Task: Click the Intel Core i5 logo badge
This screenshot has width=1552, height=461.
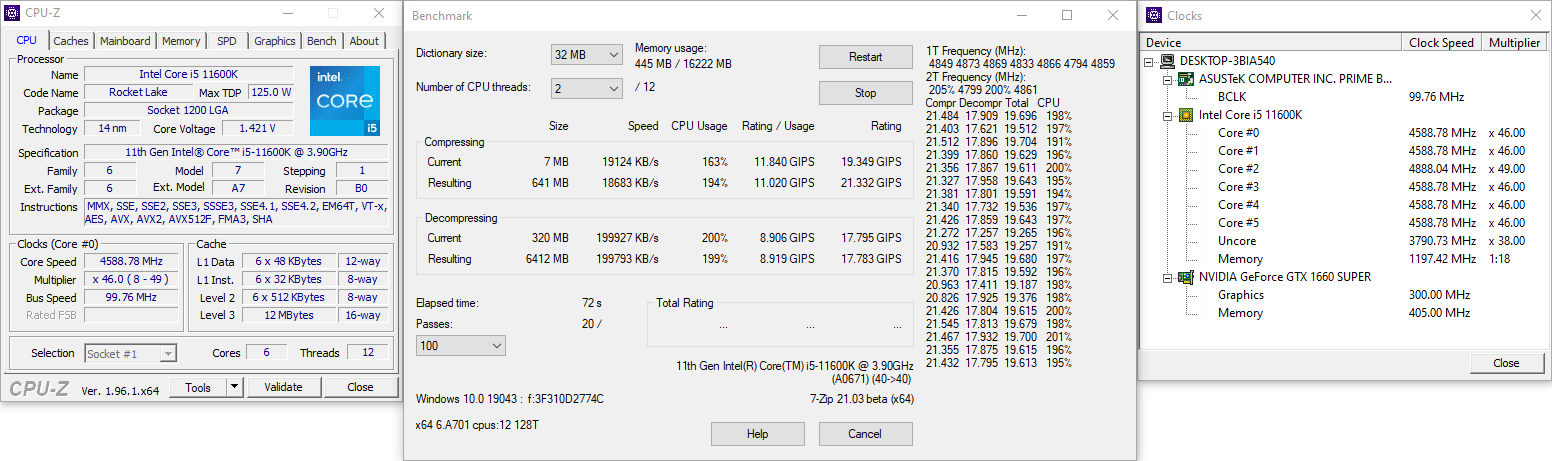Action: click(345, 101)
